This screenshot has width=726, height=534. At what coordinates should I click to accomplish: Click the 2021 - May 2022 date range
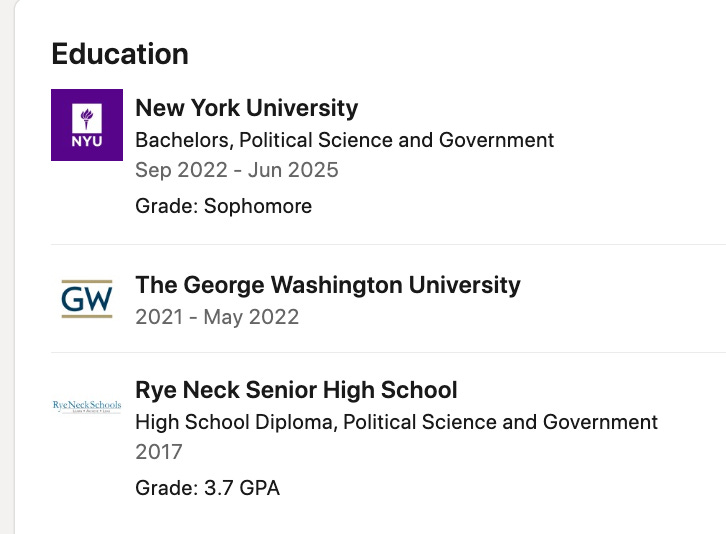[x=217, y=317]
